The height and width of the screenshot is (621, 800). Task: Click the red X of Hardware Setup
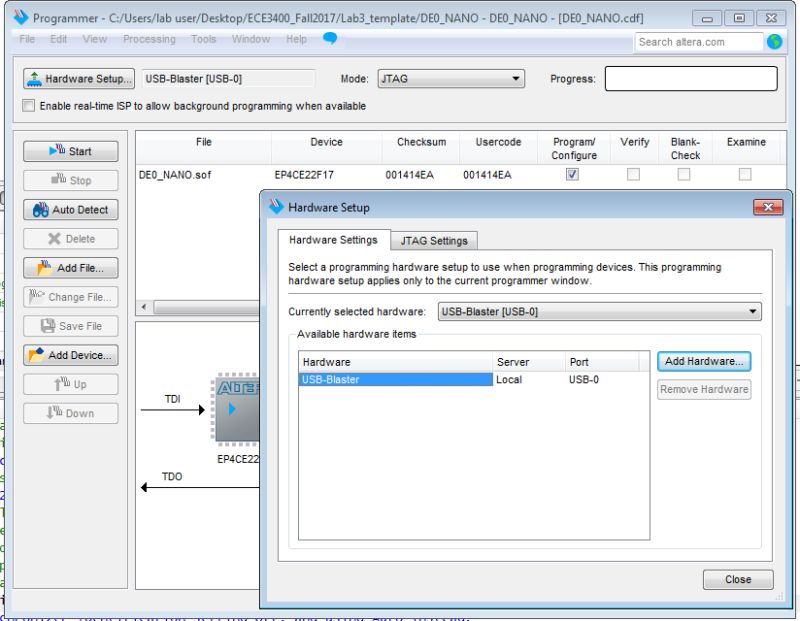(768, 207)
